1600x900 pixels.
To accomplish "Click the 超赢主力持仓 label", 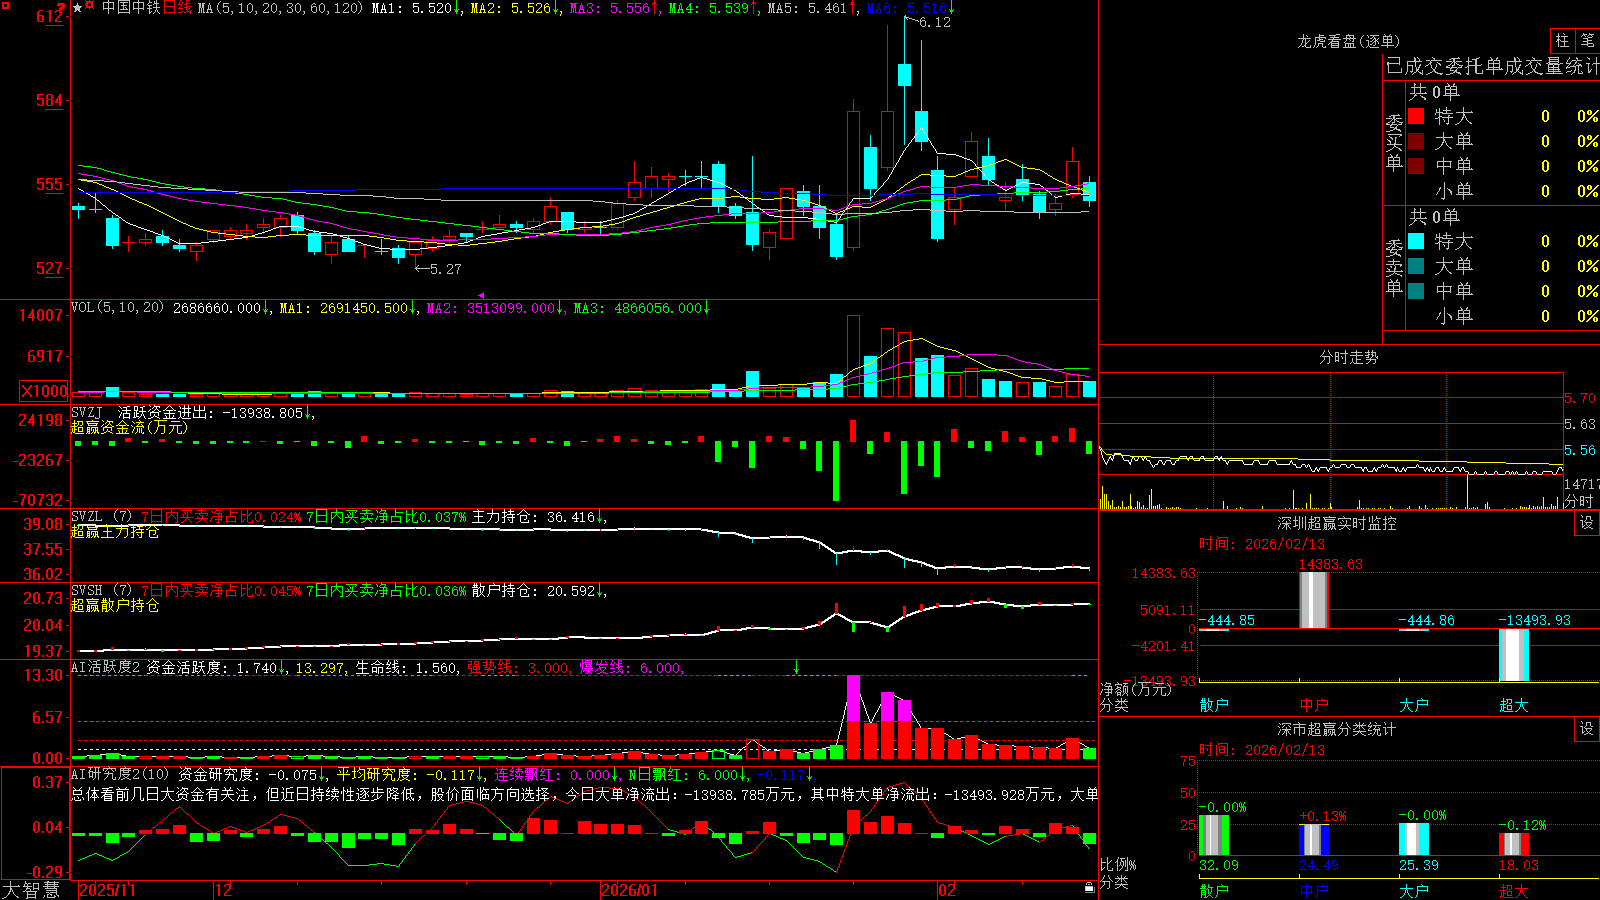I will click(114, 532).
